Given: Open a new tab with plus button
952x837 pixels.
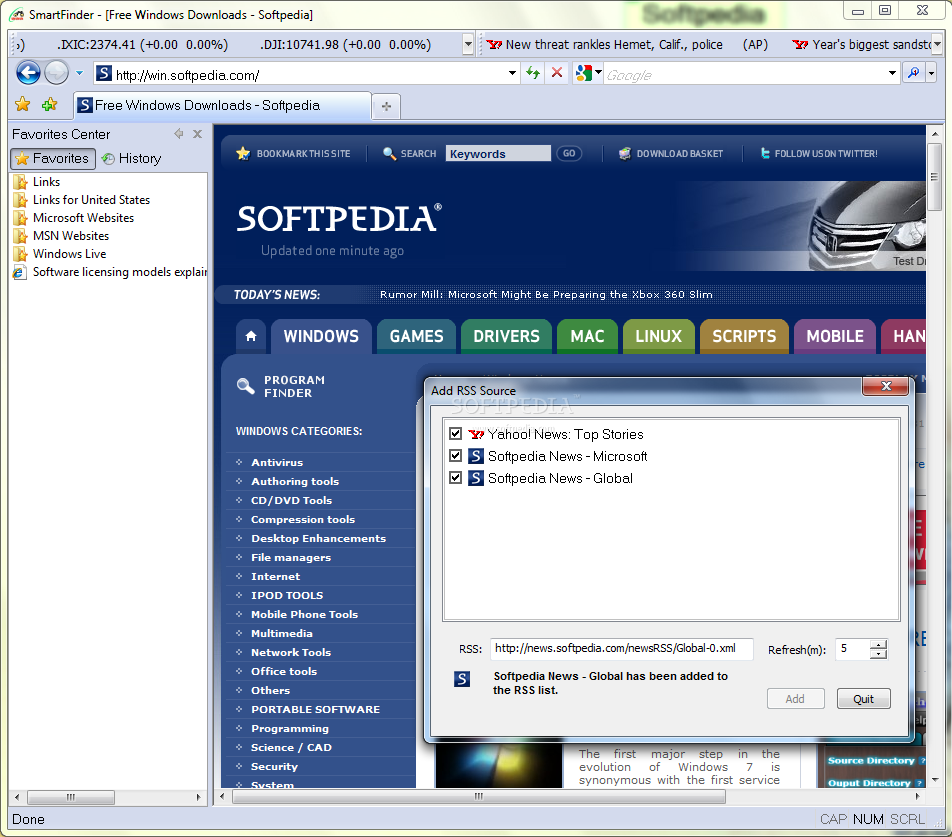Looking at the screenshot, I should [386, 106].
